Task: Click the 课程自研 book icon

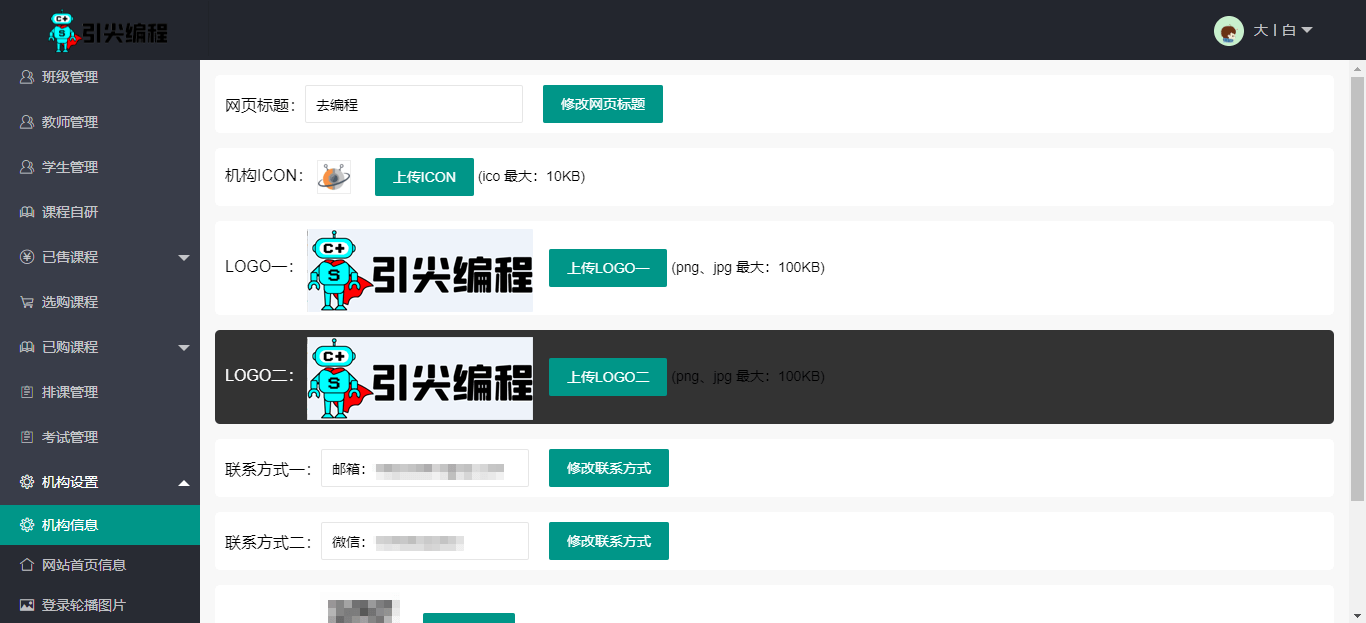Action: click(27, 212)
